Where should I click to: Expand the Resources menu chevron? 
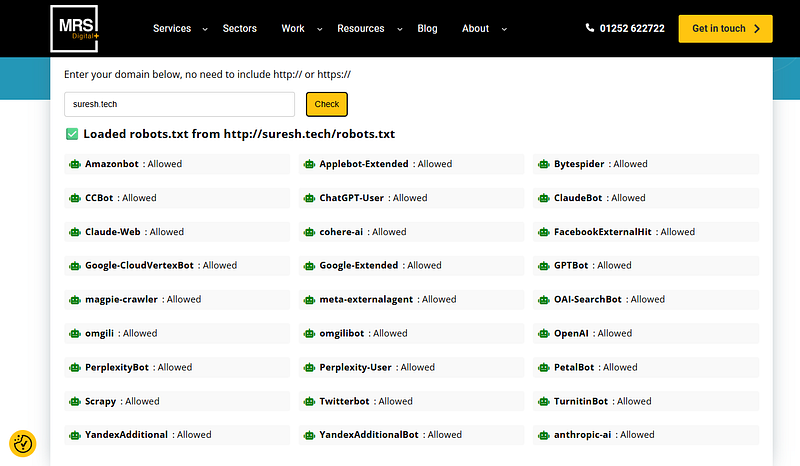(x=400, y=29)
